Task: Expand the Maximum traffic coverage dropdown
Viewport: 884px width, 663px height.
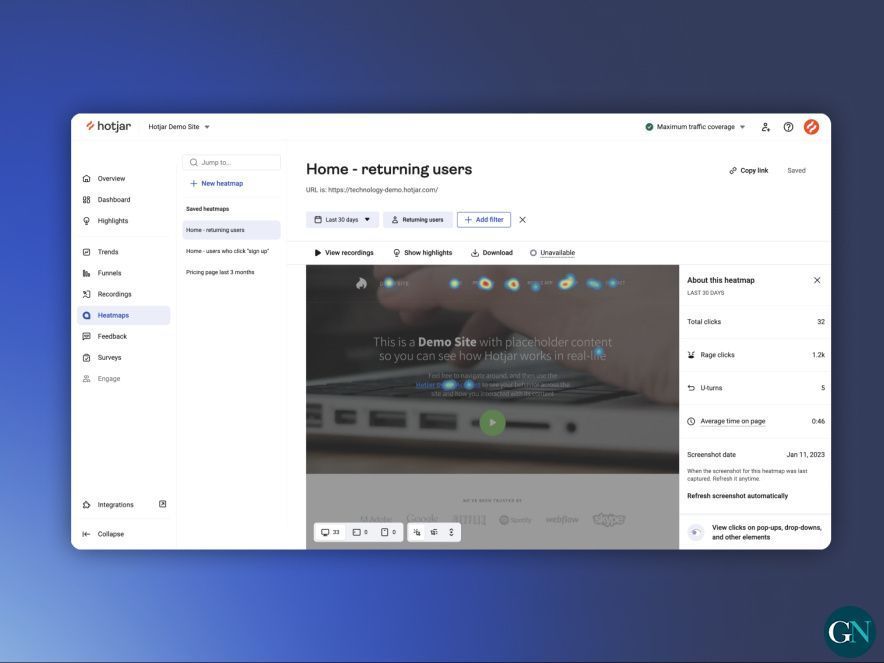Action: tap(695, 127)
